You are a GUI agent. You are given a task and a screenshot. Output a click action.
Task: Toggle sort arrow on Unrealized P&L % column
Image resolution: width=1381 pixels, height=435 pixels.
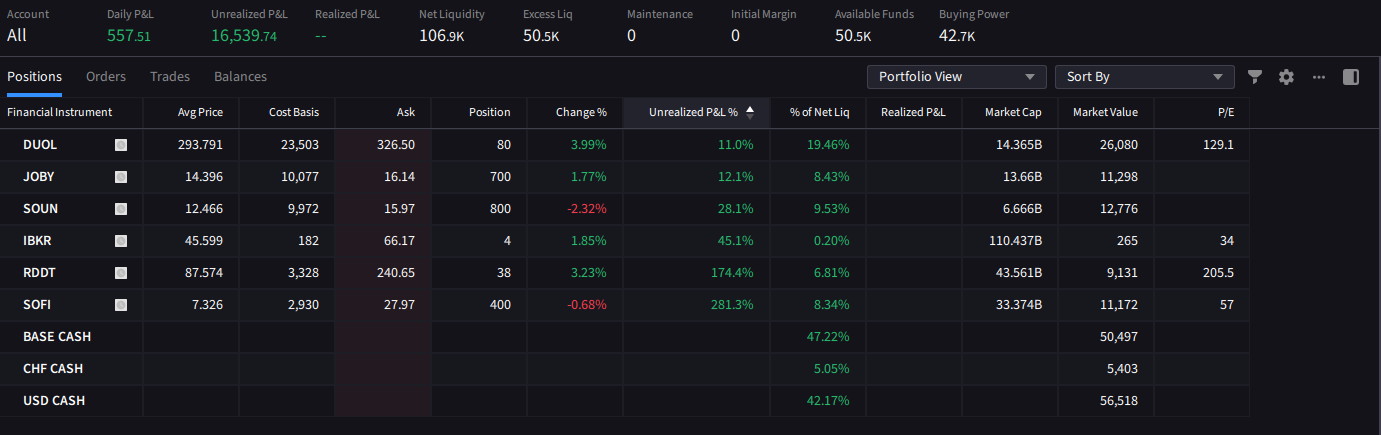coord(750,112)
